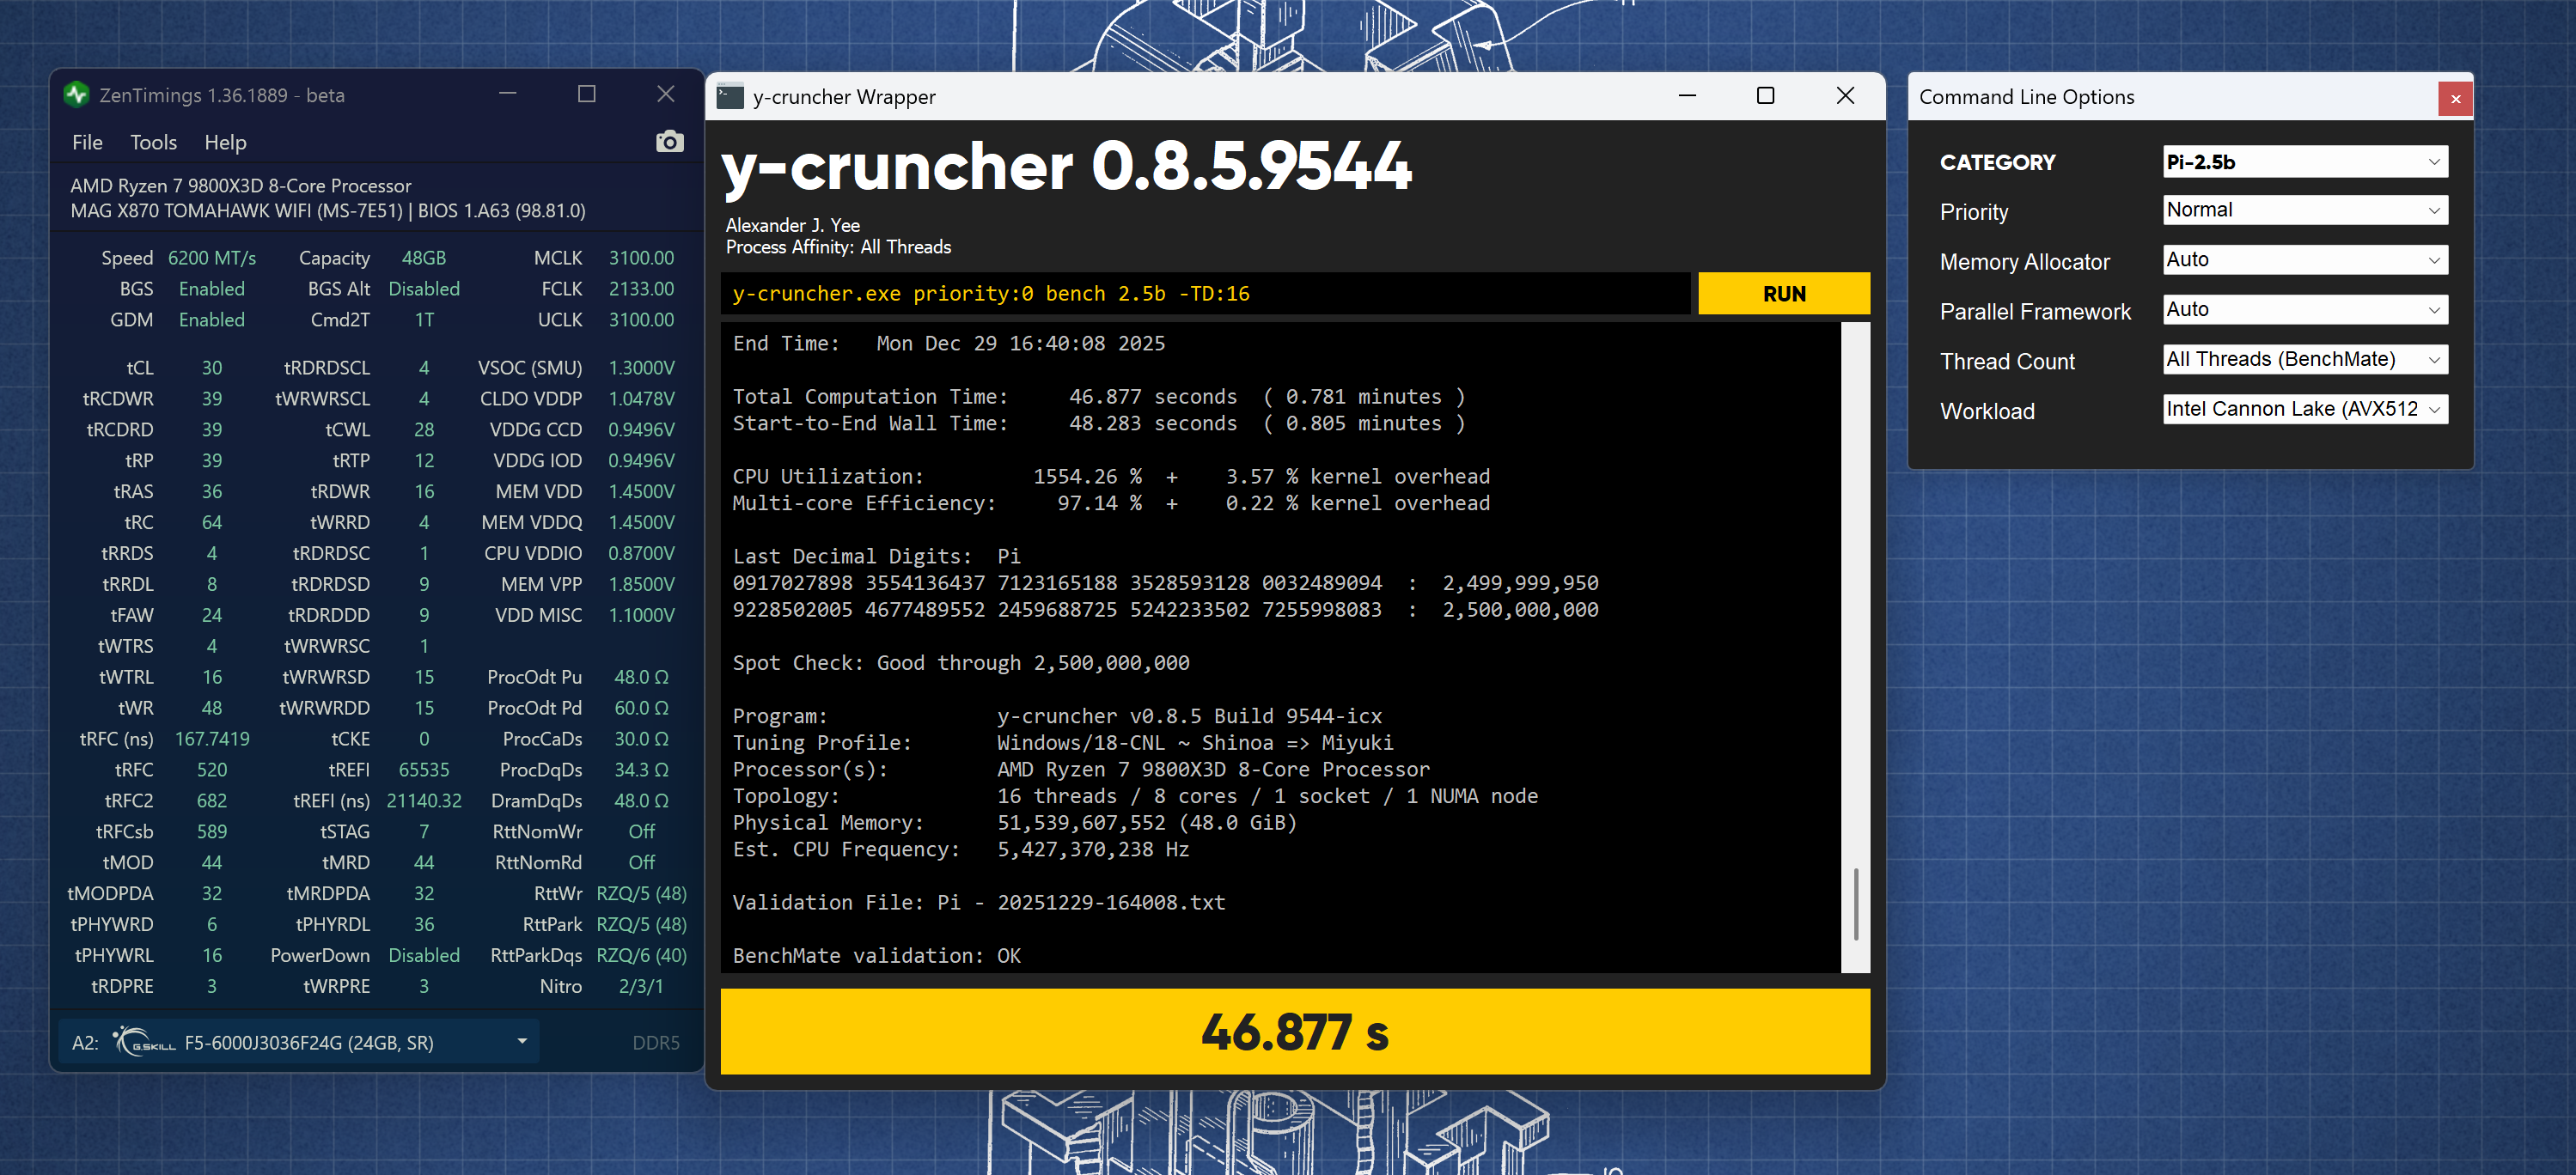Maximize the ZenTimings window
This screenshot has width=2576, height=1175.
tap(587, 94)
